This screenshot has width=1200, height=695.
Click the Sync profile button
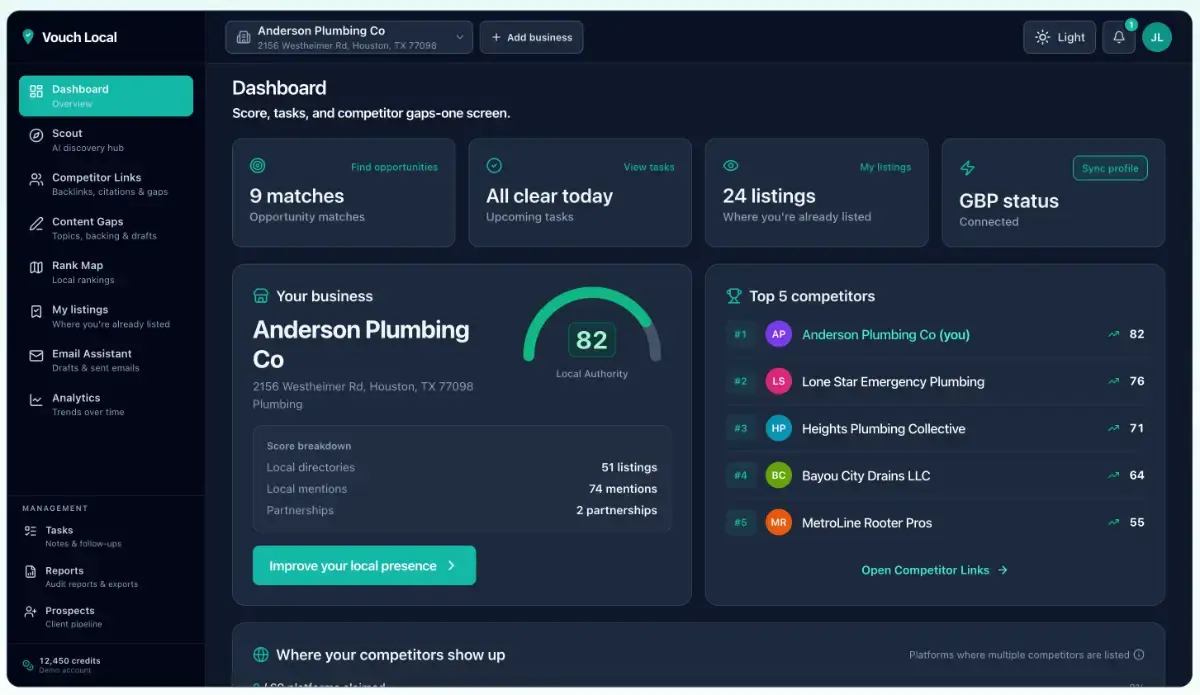[1110, 168]
